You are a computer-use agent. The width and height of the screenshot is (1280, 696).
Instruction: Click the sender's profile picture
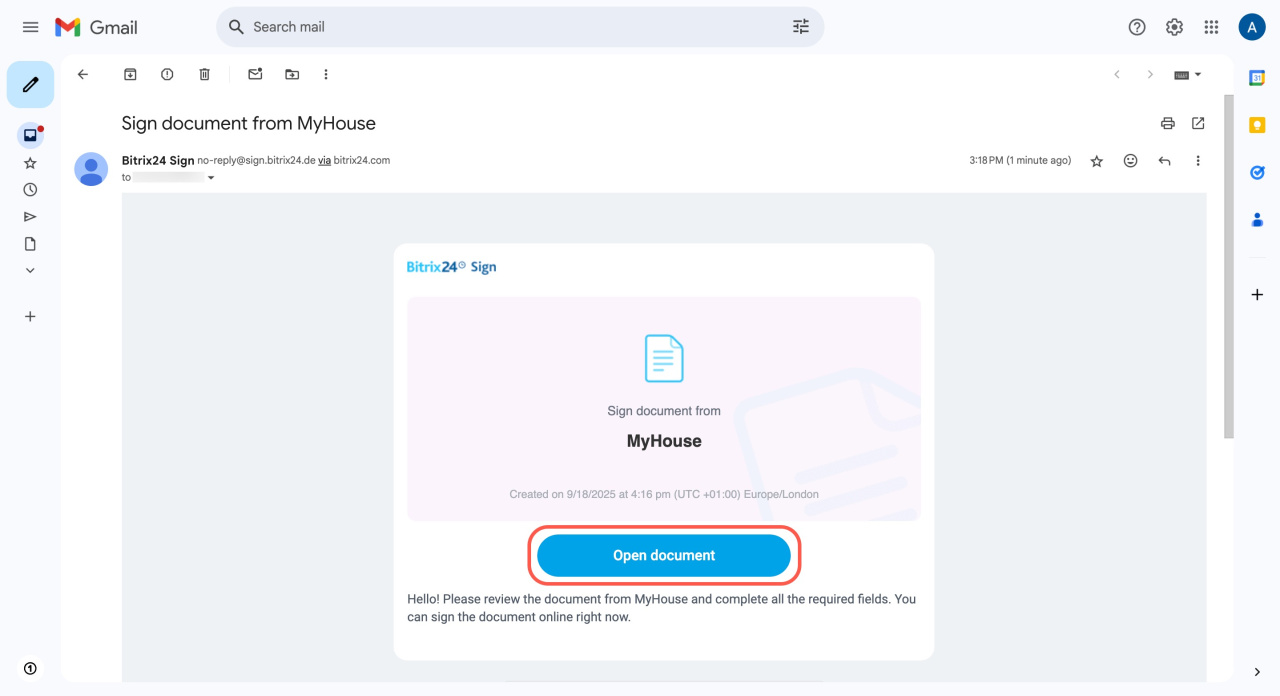pos(91,169)
